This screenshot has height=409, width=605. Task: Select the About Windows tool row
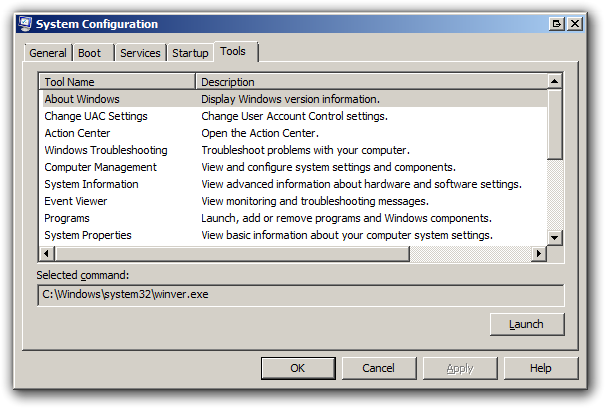pos(293,99)
